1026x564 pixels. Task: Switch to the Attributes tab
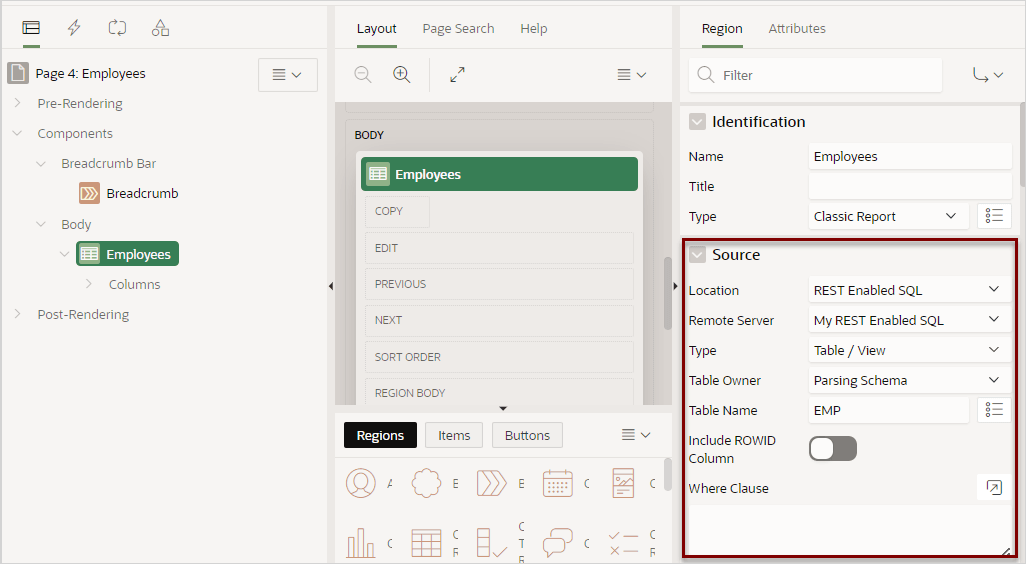point(797,29)
